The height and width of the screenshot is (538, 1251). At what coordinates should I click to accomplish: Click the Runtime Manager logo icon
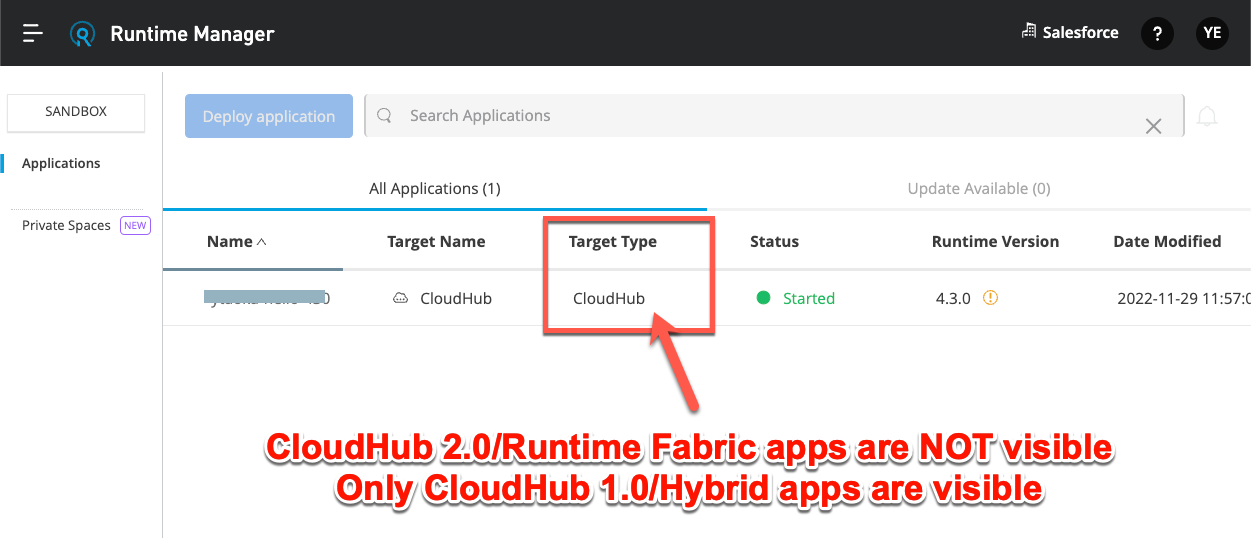pos(82,34)
